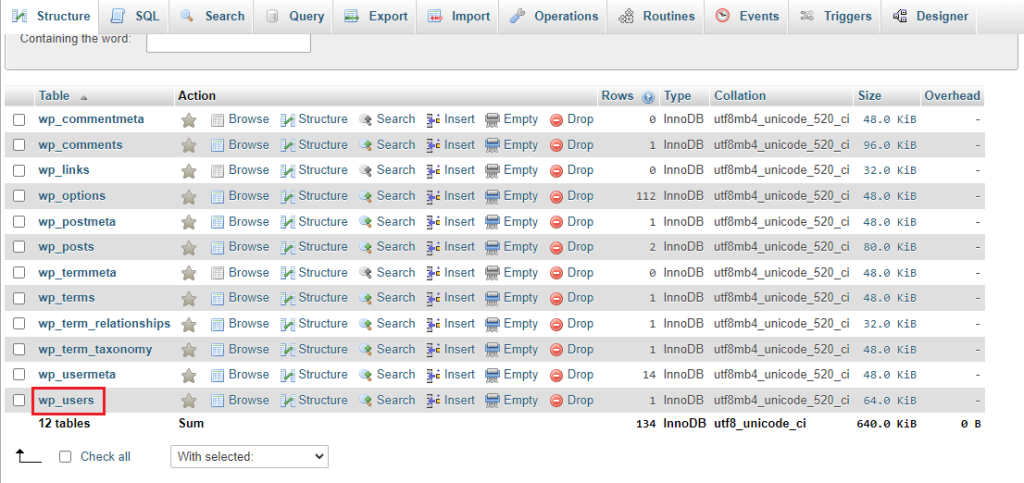Click Drop text link for wp_comments
Screen dimensions: 1024x483
(581, 145)
